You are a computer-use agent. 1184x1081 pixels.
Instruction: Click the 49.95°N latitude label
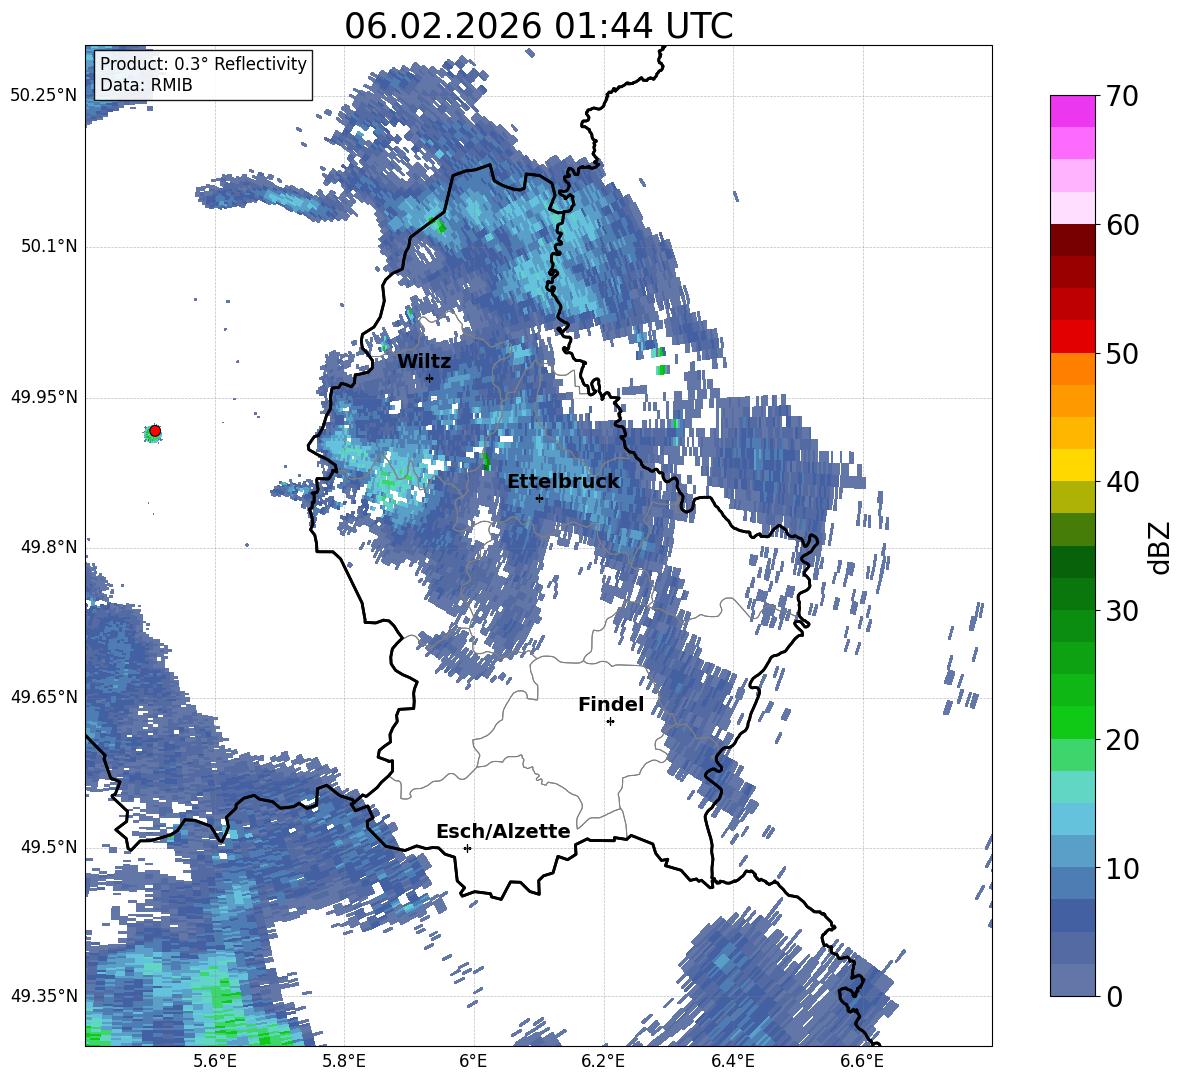(44, 397)
